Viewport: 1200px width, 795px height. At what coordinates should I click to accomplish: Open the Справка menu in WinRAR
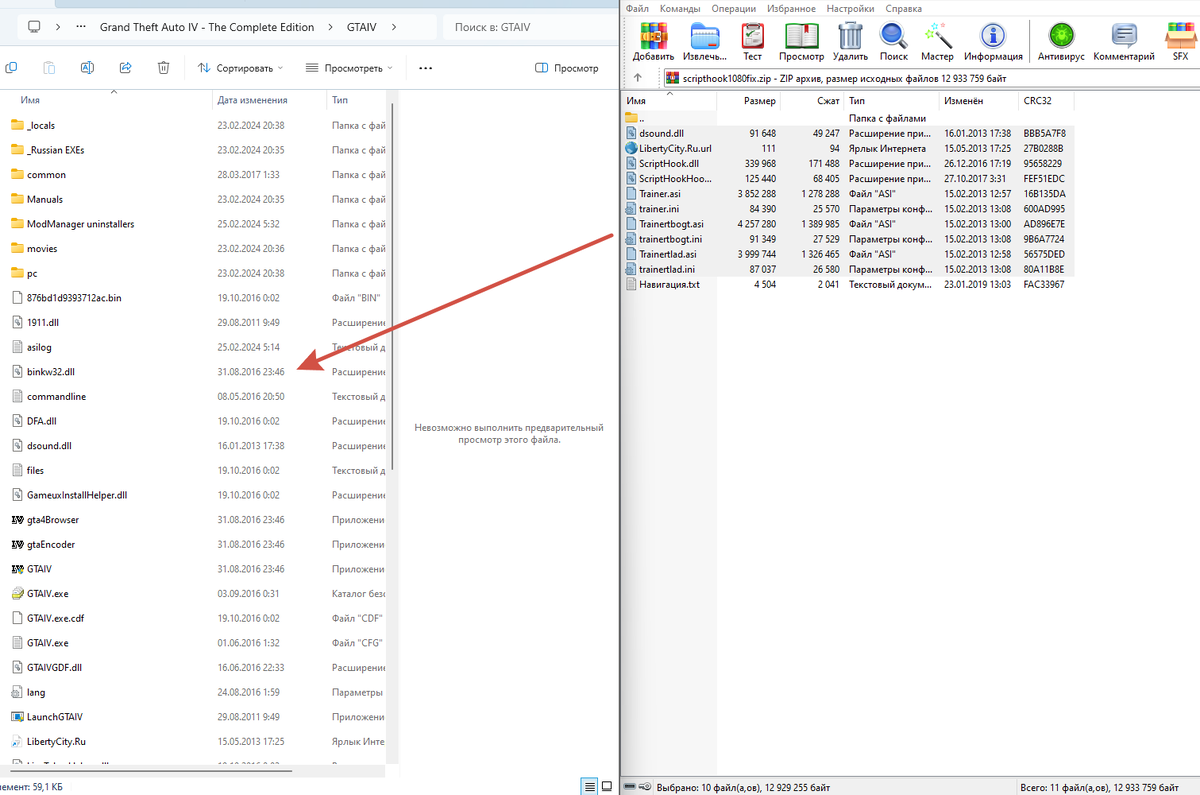coord(903,8)
